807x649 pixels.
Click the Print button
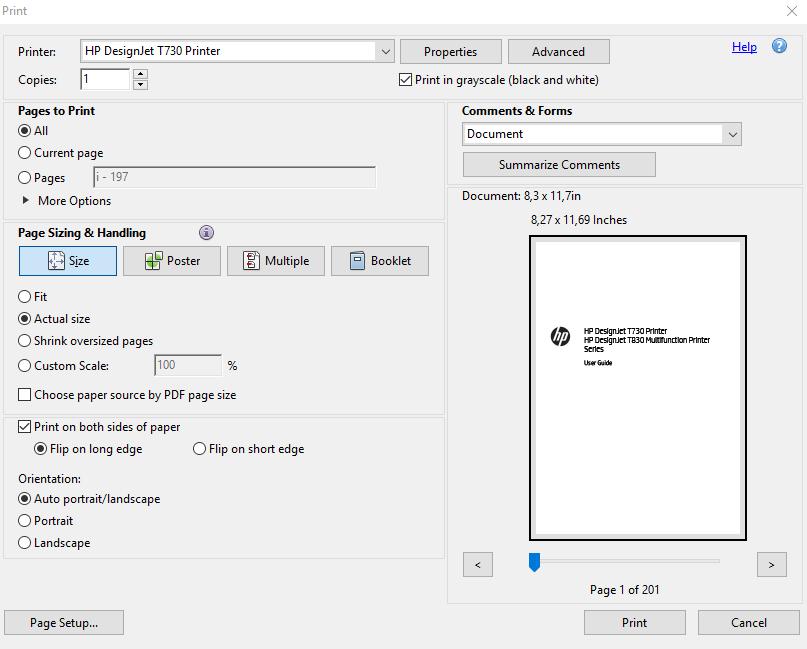635,623
